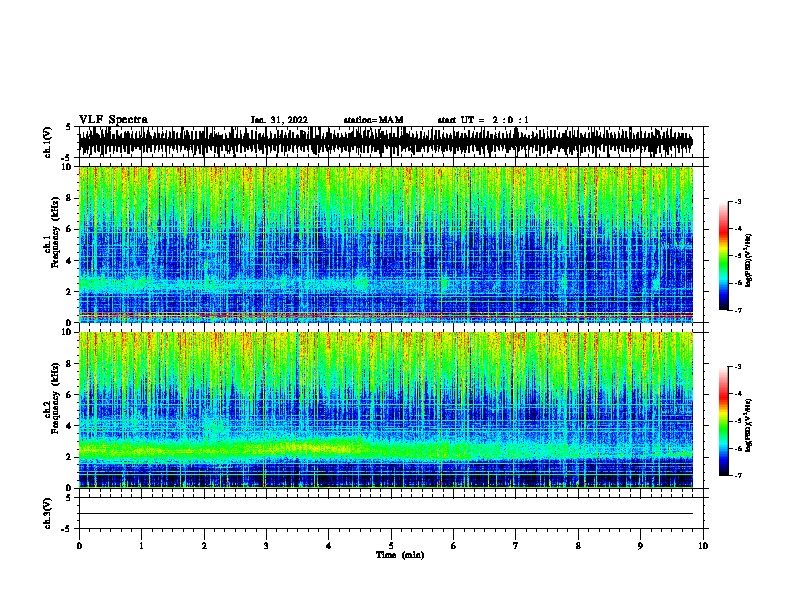Click the time axis tick label "7"
Viewport: 792px width, 612px height.
516,545
